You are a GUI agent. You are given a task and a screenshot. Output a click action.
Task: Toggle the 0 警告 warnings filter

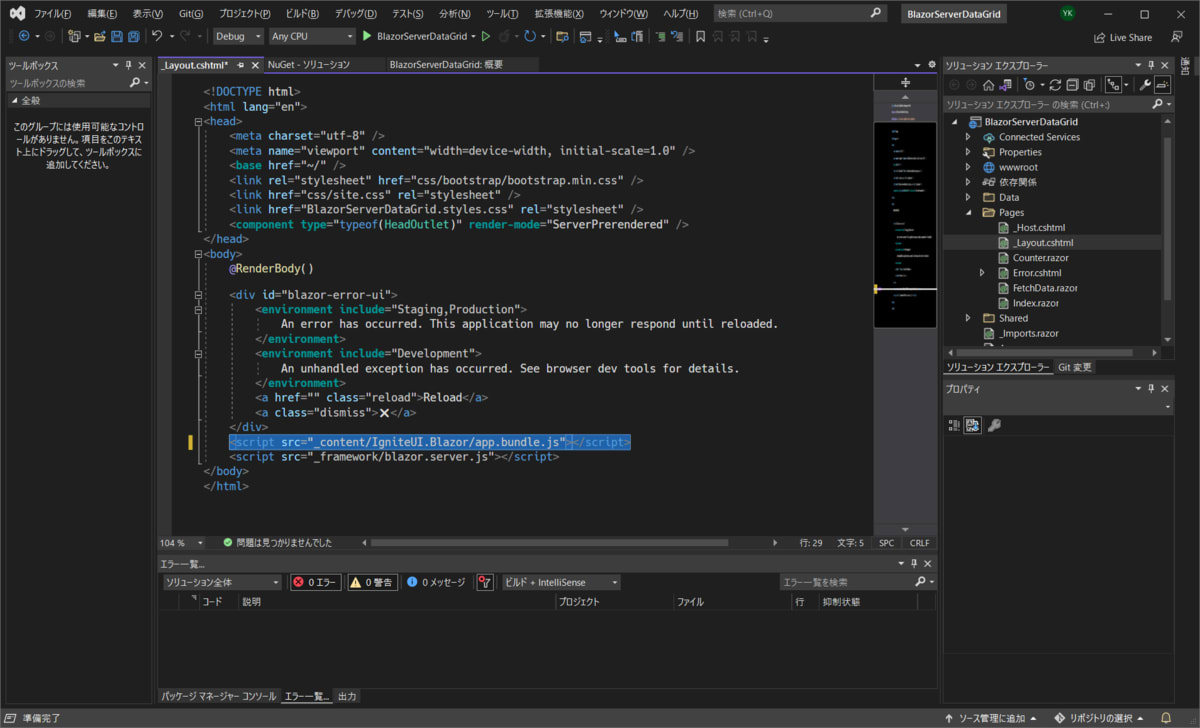(371, 582)
